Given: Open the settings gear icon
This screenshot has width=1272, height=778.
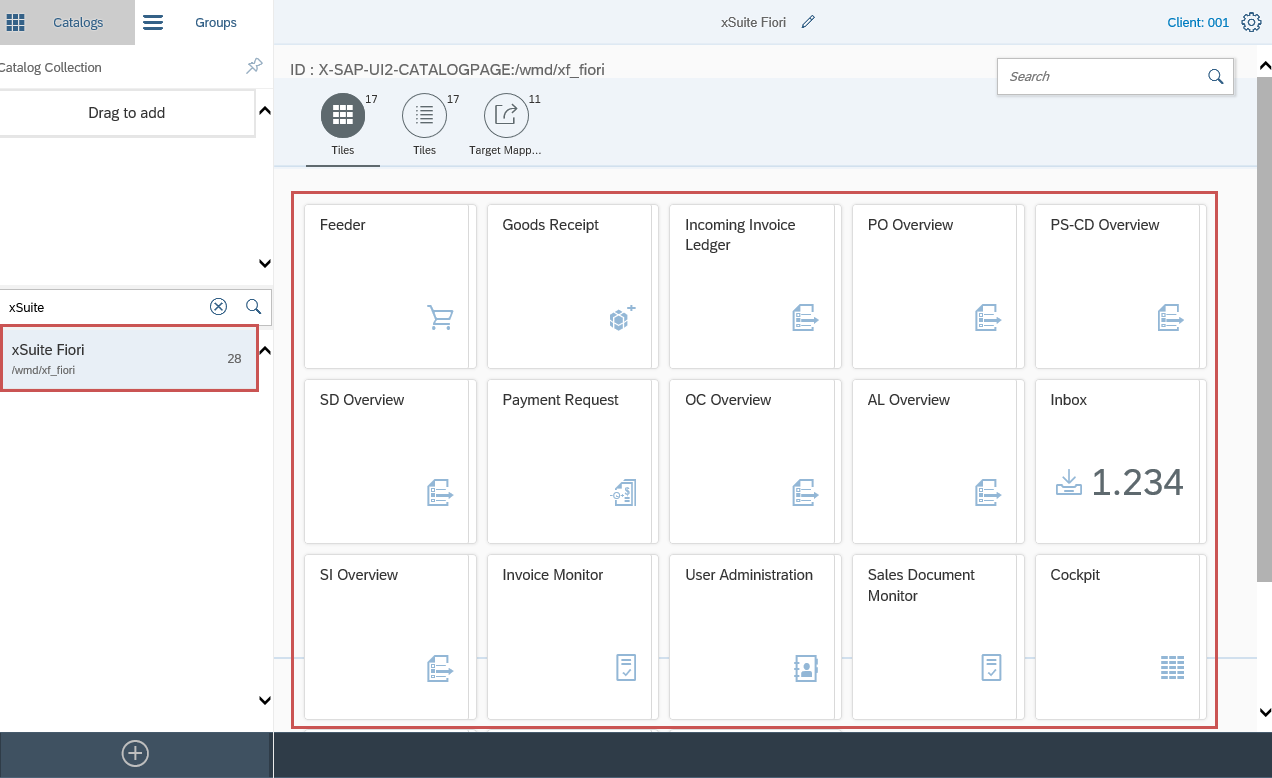Looking at the screenshot, I should click(x=1251, y=22).
